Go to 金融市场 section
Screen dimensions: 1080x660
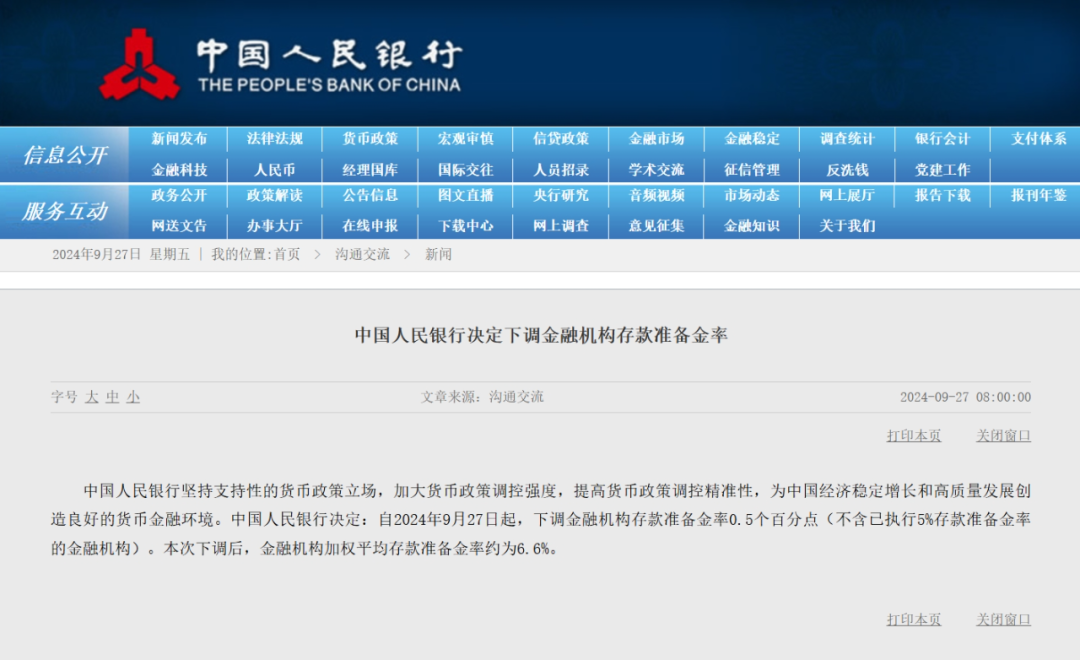pos(656,138)
